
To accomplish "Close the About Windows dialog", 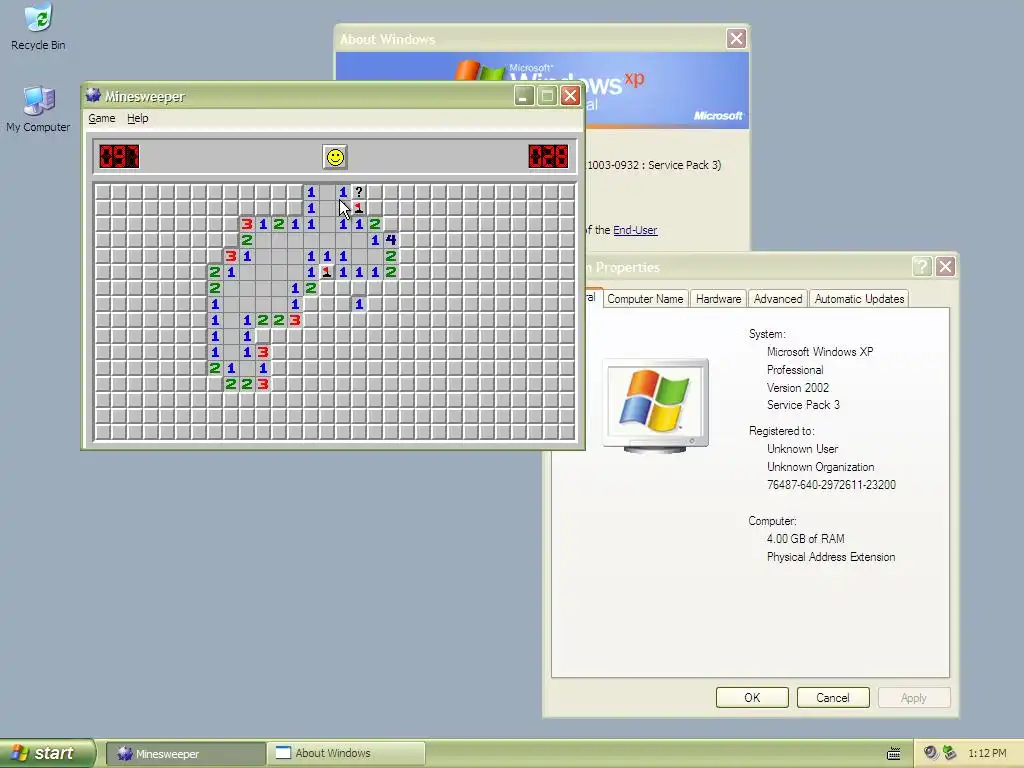I will tap(736, 39).
